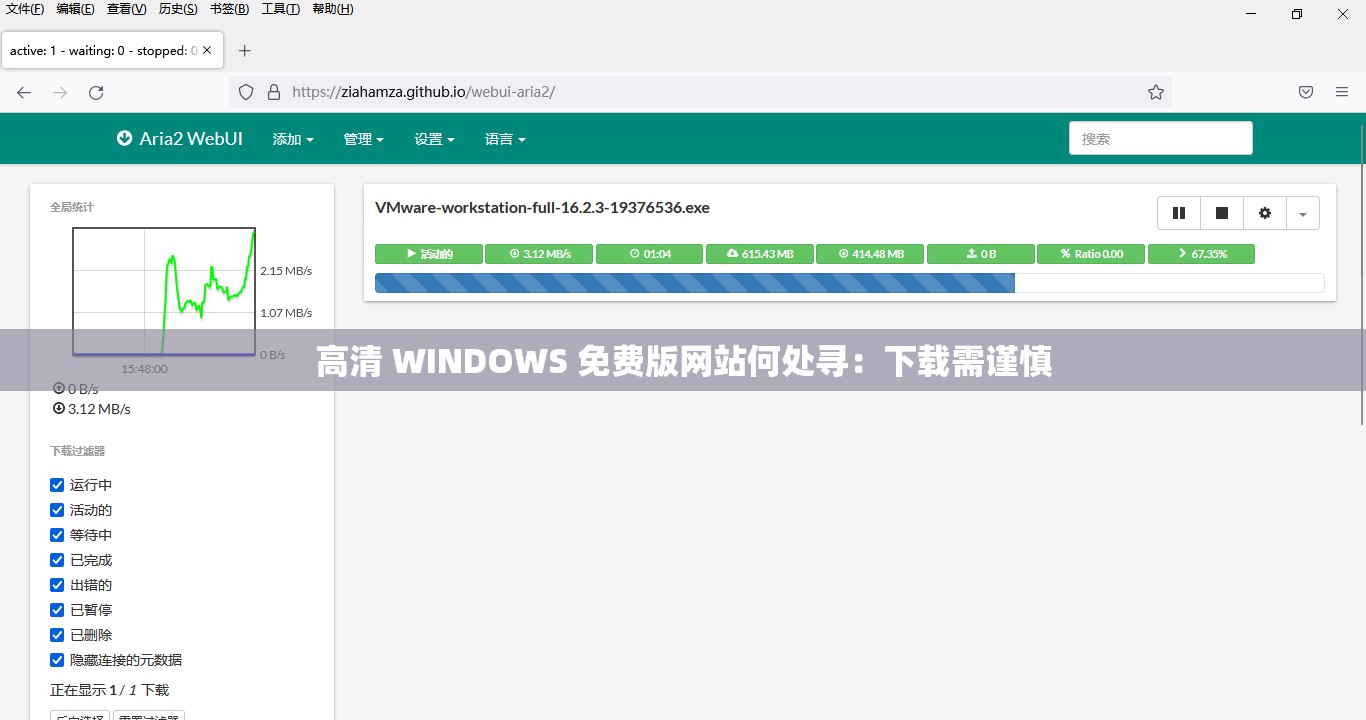Click the 67.35% progress badge
Screen dimensions: 1366x720
[x=1201, y=254]
